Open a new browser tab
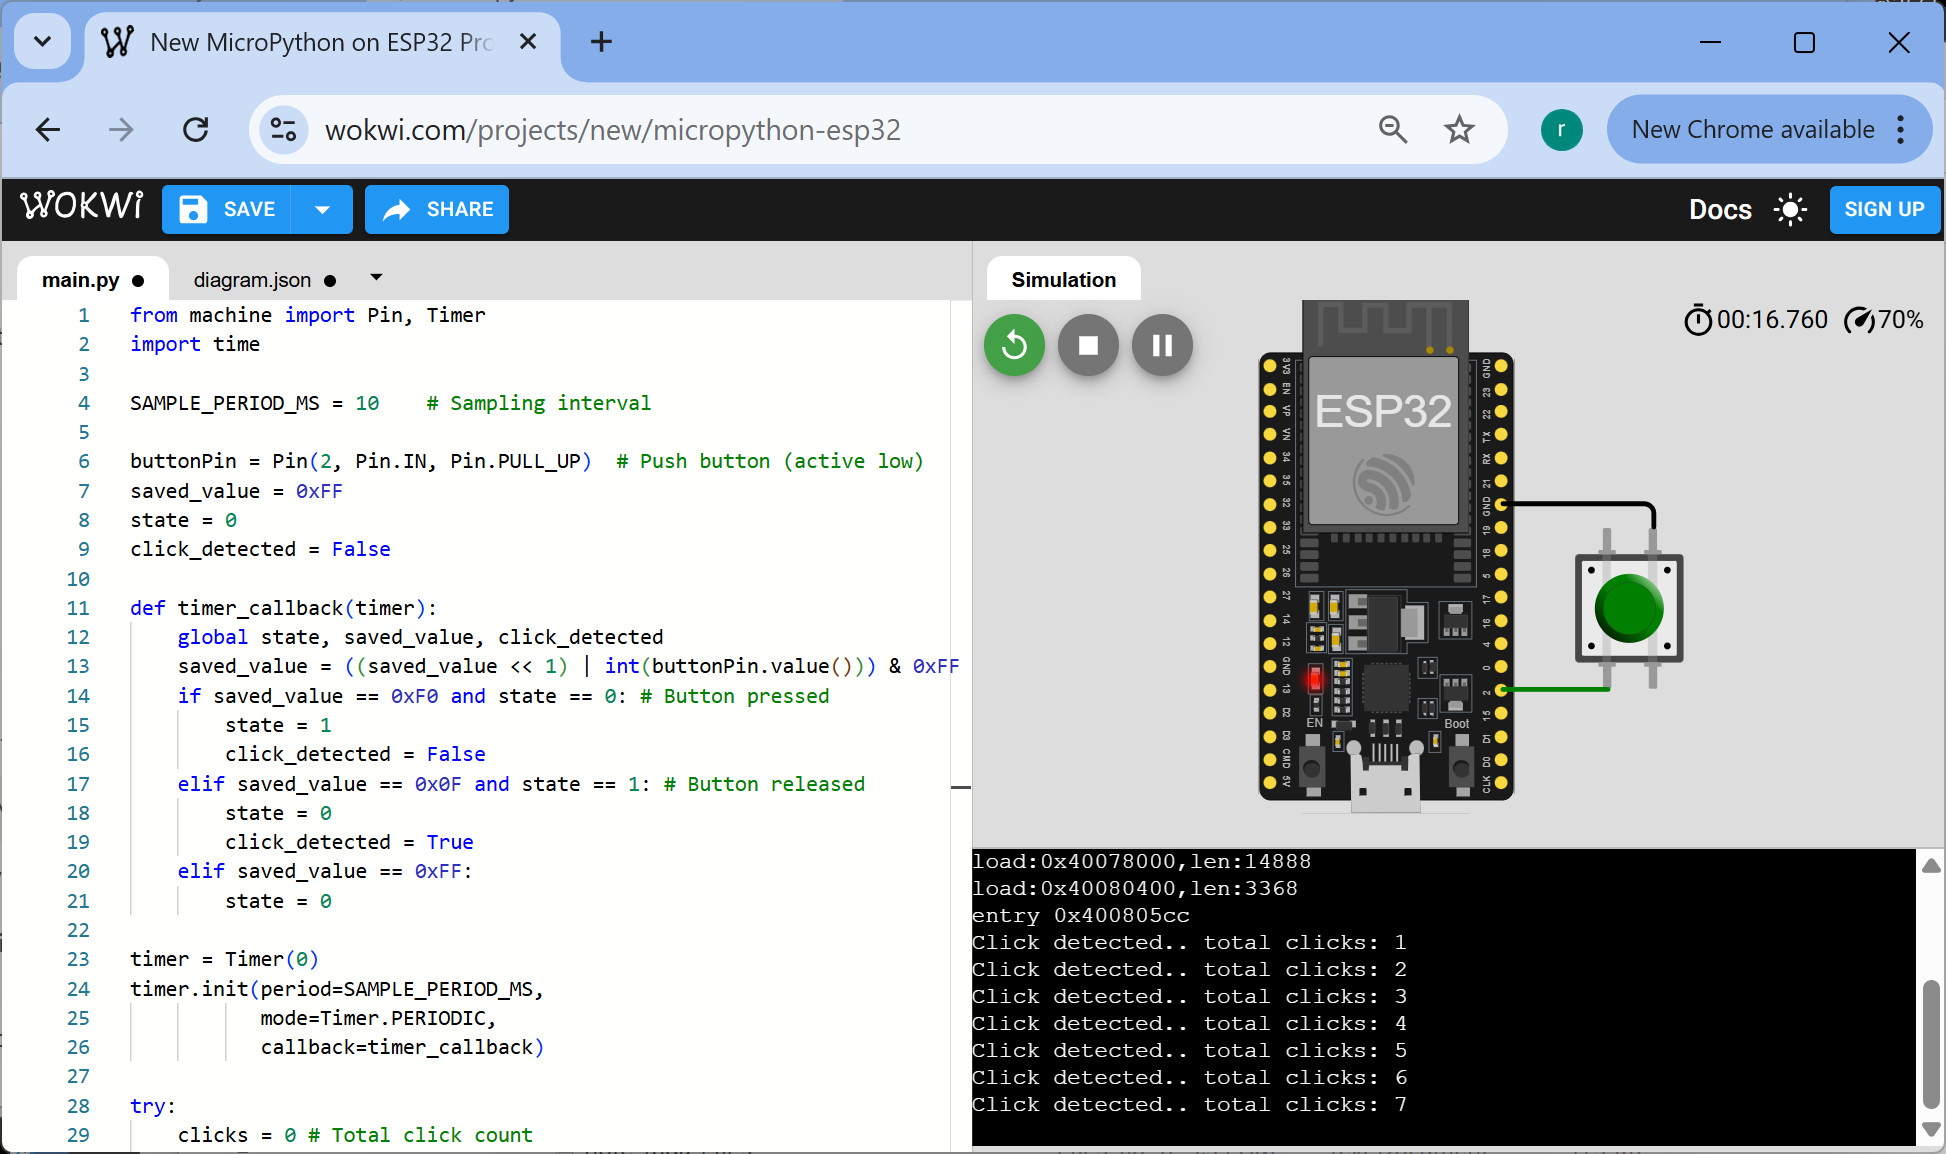 pos(601,42)
